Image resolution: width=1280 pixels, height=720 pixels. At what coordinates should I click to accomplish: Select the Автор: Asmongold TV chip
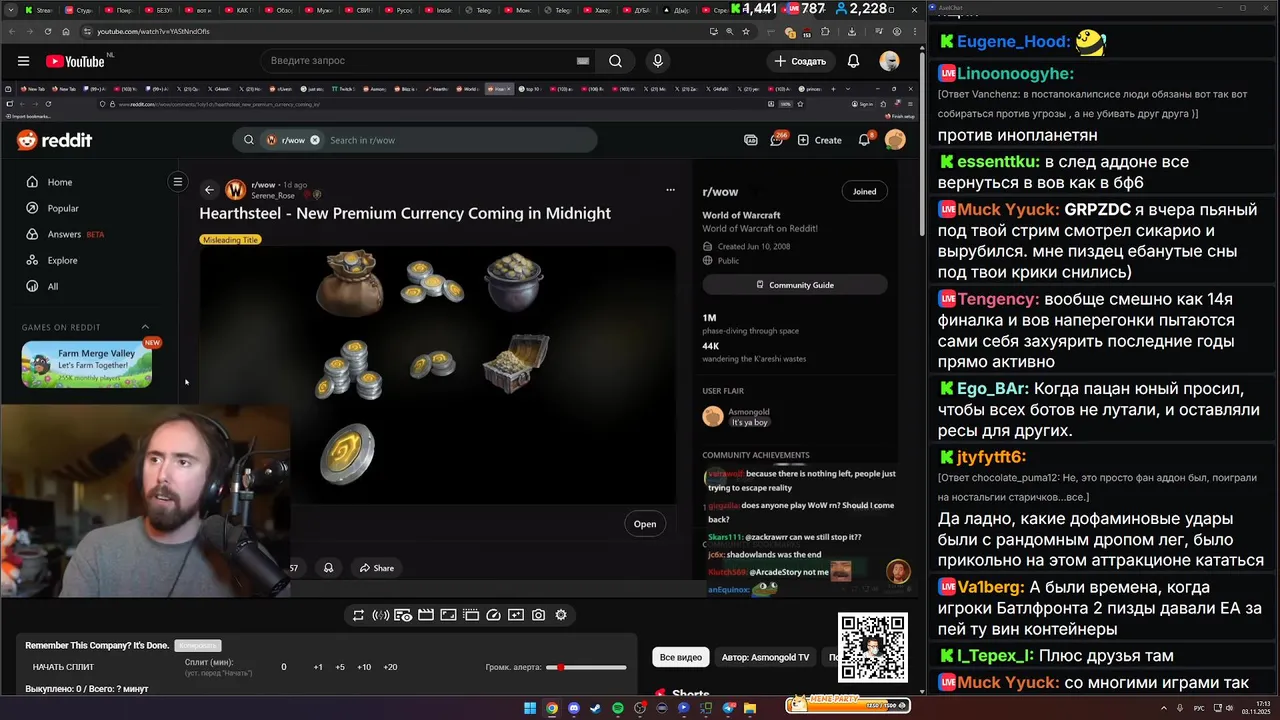[x=765, y=657]
